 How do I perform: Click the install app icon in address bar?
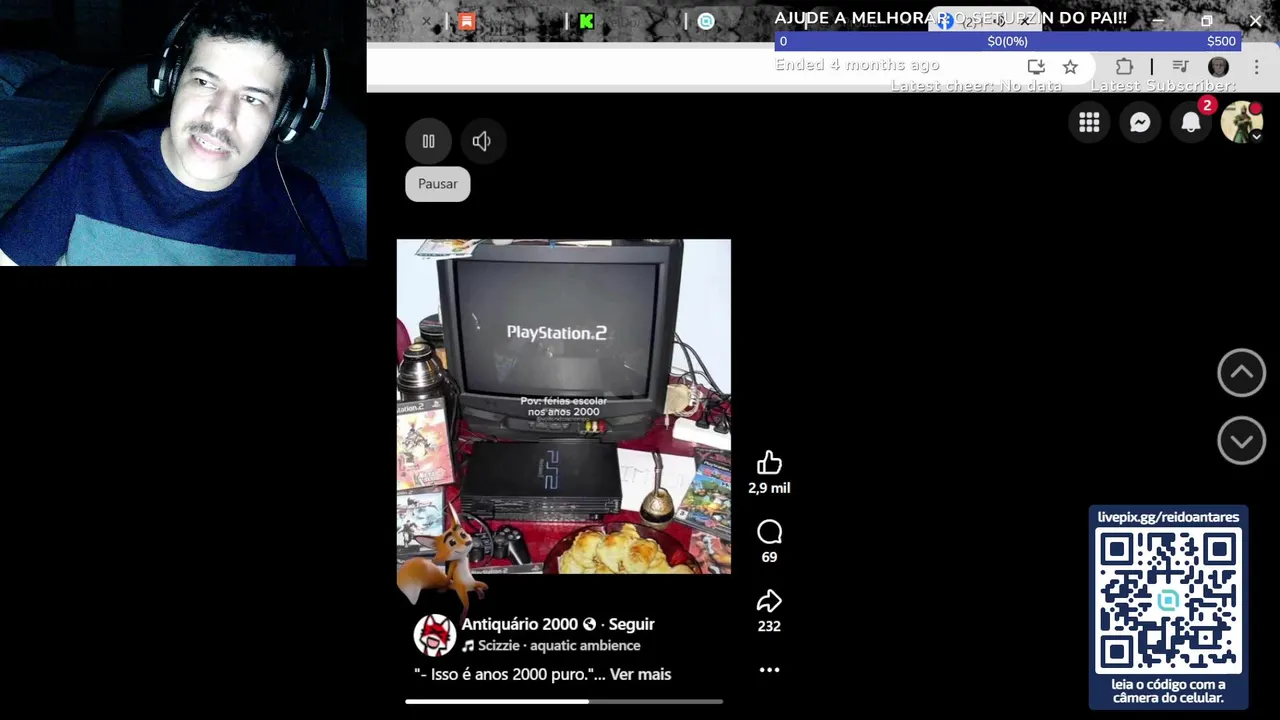(1036, 67)
